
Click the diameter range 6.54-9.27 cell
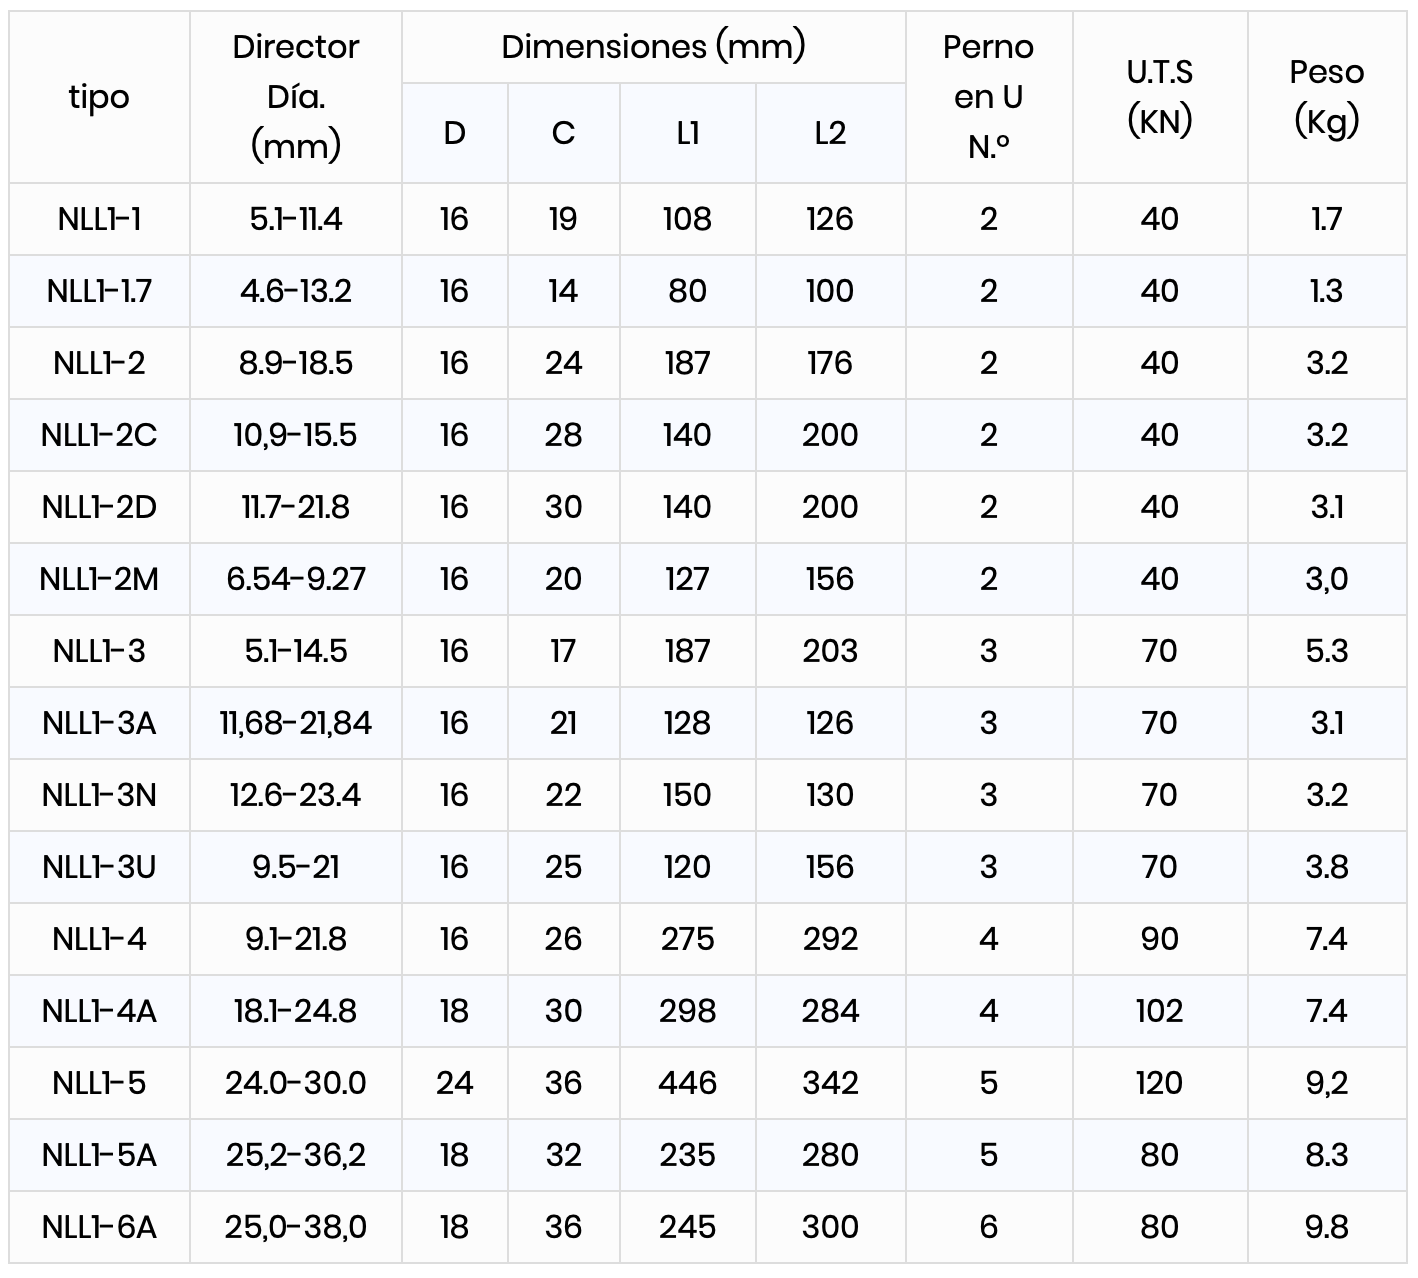tap(296, 579)
